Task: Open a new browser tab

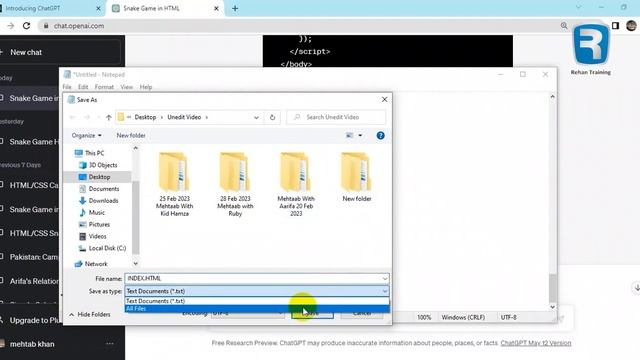Action: (x=235, y=9)
